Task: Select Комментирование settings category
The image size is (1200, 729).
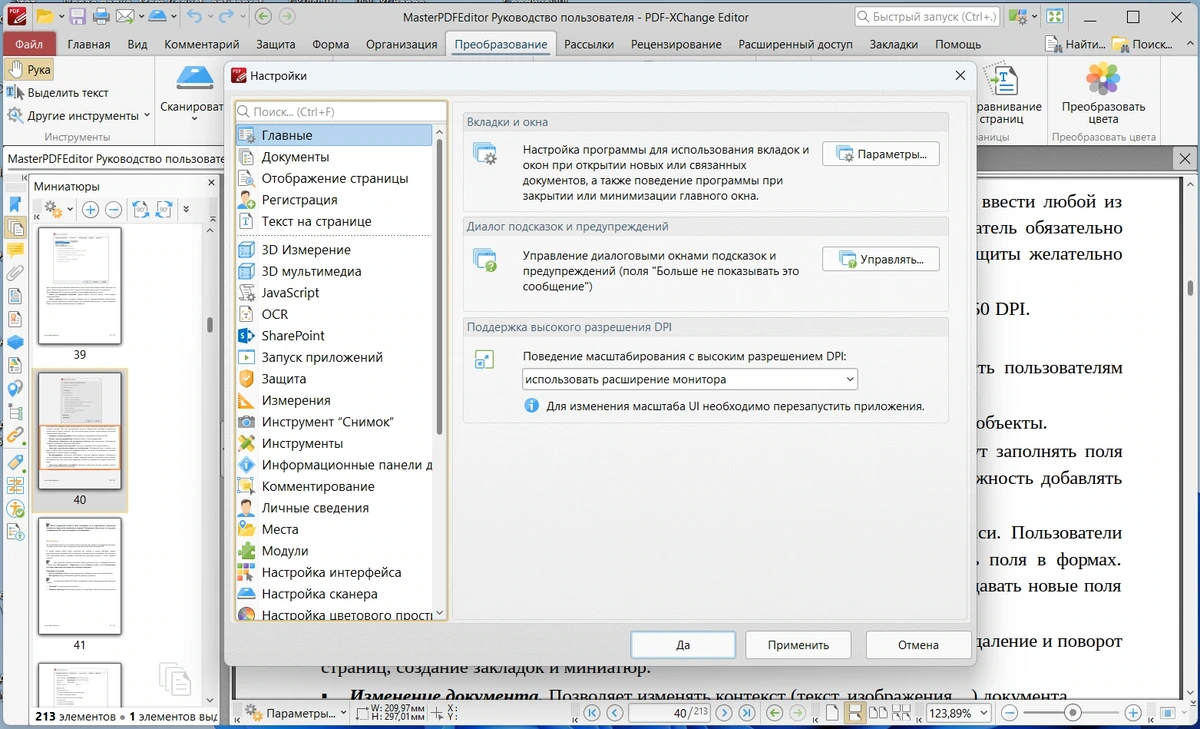Action: [334, 486]
